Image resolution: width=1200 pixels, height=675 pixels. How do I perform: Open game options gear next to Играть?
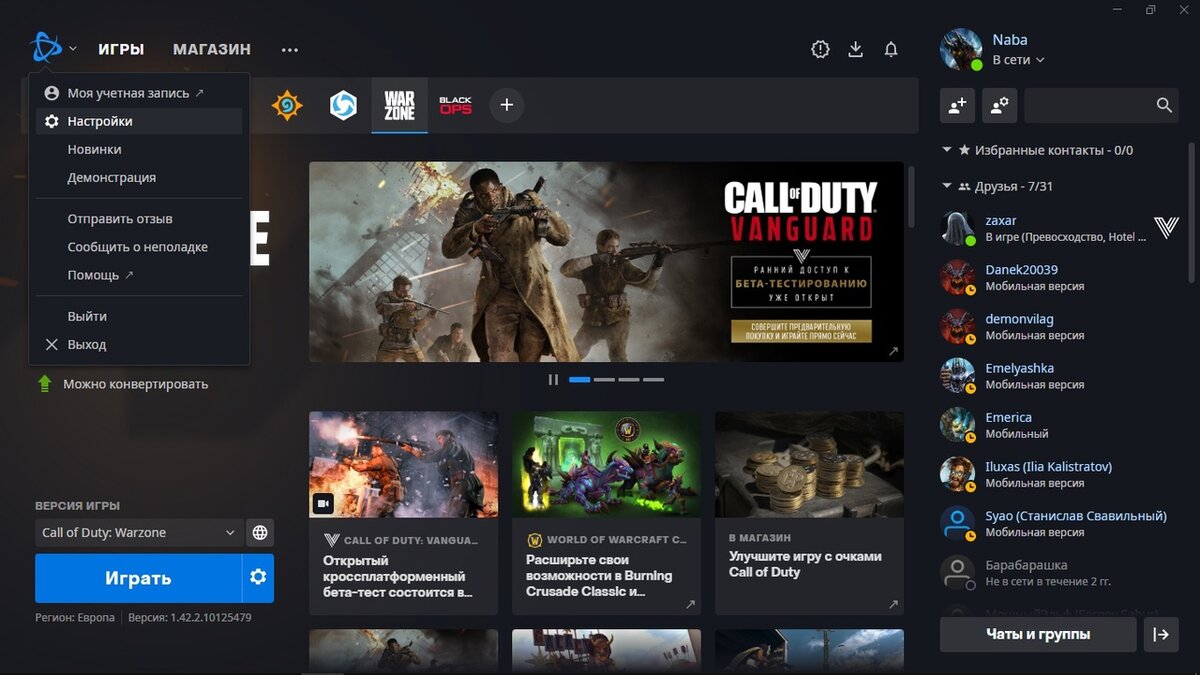(x=258, y=578)
